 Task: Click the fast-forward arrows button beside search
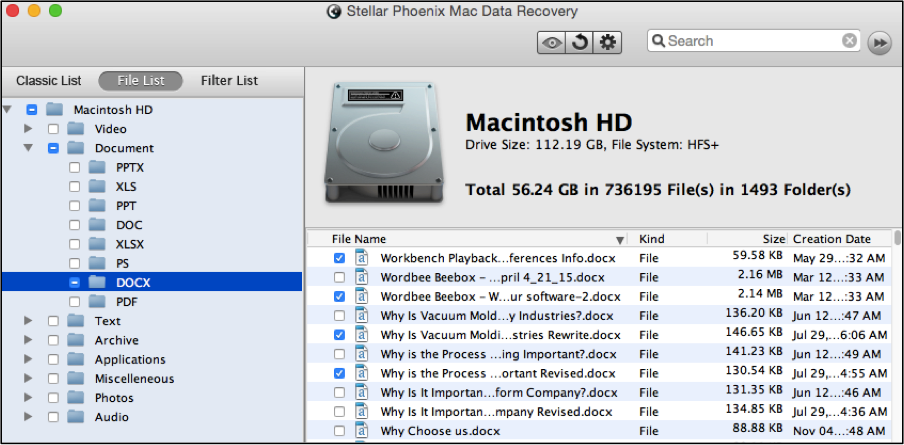[x=879, y=43]
